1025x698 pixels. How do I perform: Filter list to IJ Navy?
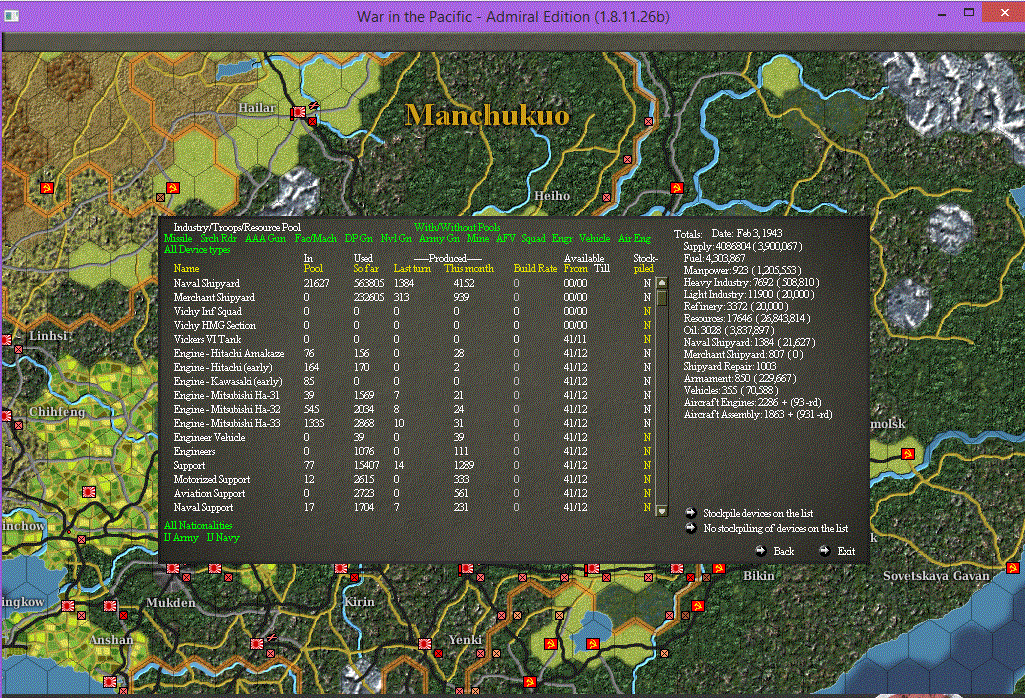[223, 537]
